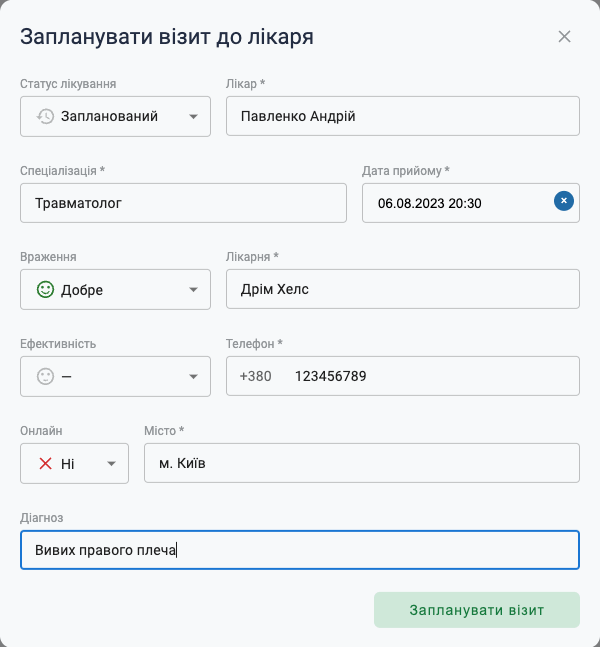This screenshot has width=600, height=647.
Task: Click the Статус лікування label
Action: [68, 84]
